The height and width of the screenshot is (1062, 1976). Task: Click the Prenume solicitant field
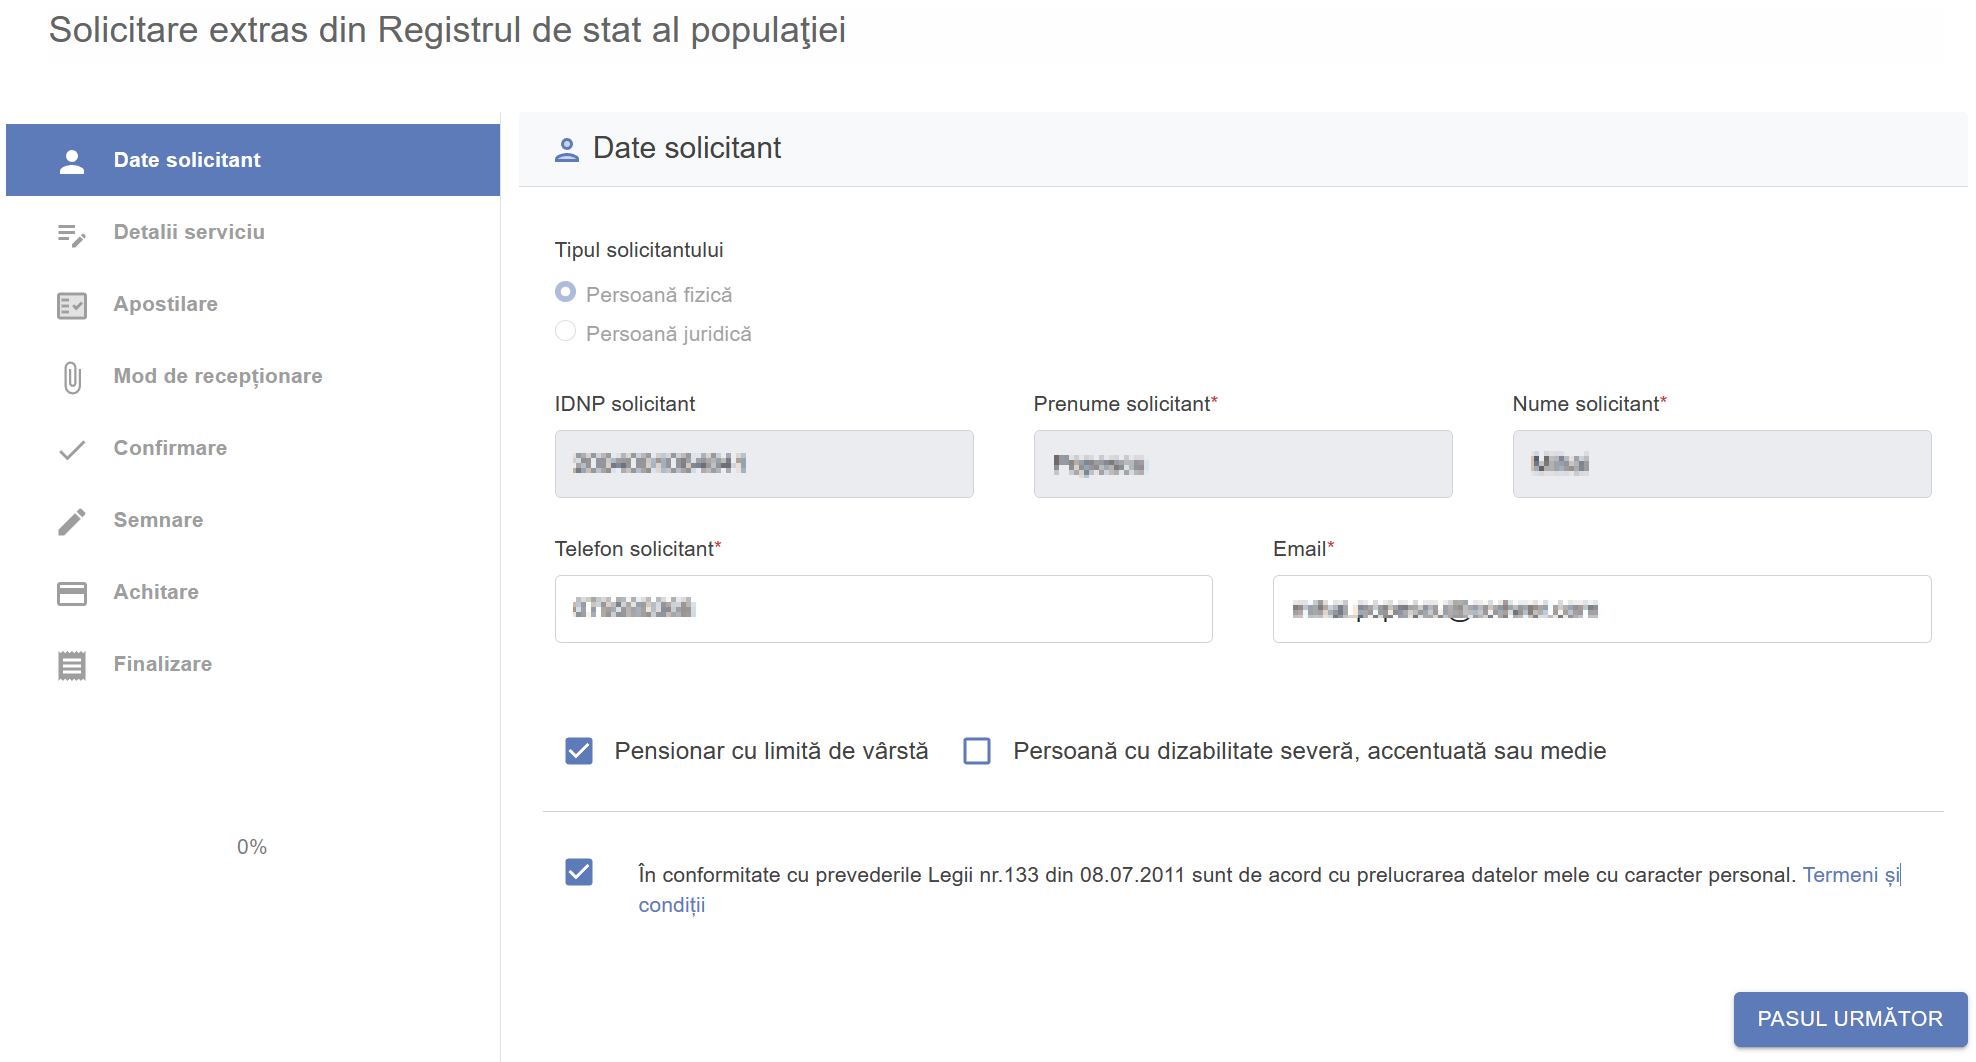point(1243,464)
